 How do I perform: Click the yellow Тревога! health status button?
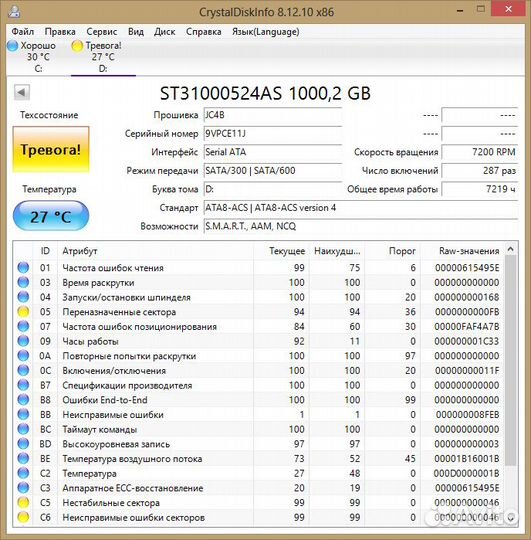tap(51, 149)
